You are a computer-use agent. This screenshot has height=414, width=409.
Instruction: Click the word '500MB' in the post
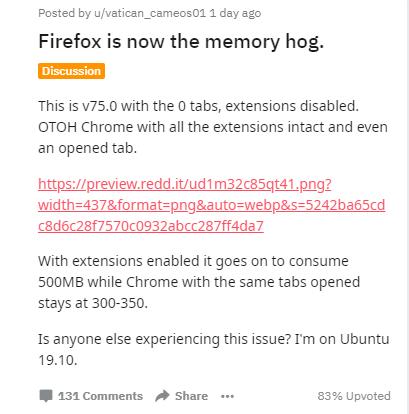[61, 282]
